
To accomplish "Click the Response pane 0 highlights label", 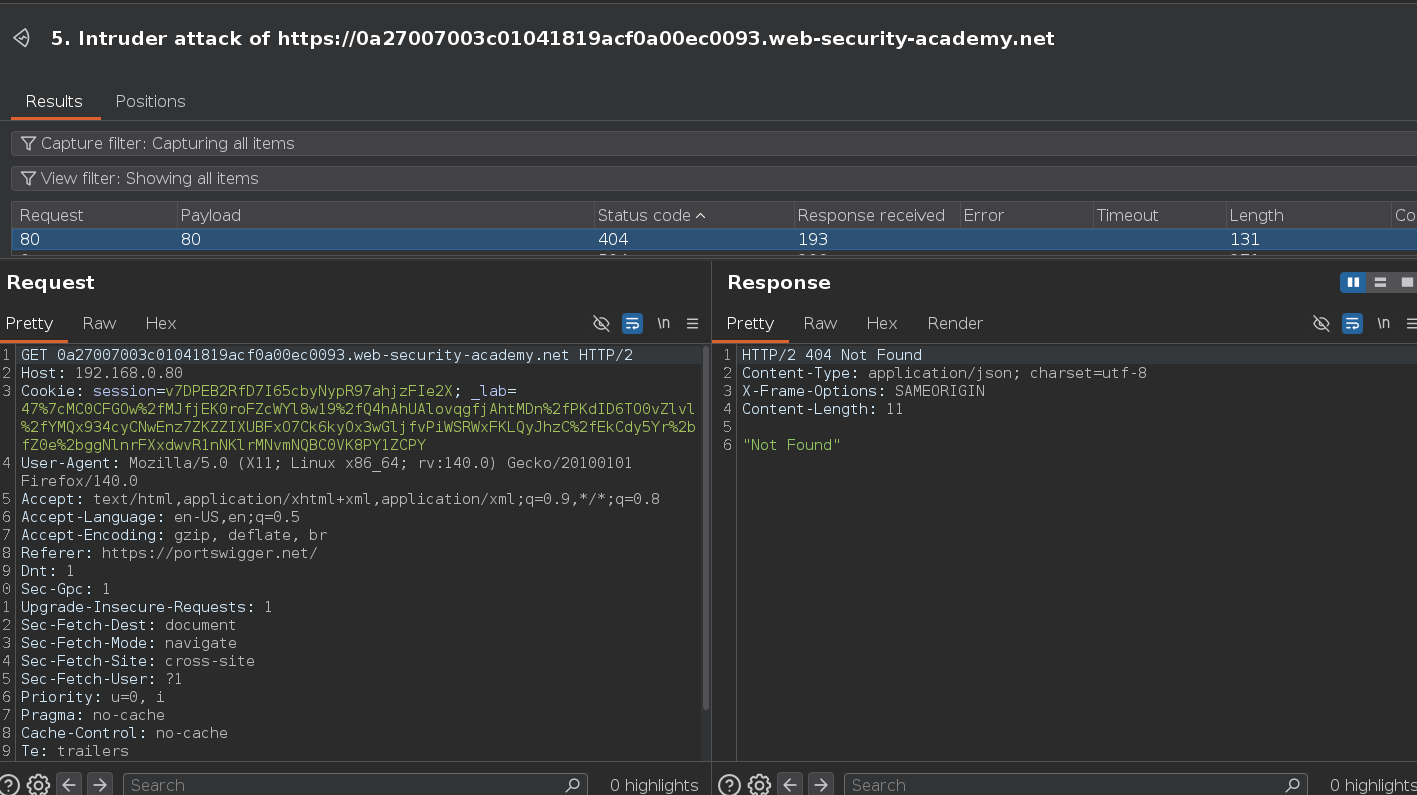I will pyautogui.click(x=1373, y=785).
